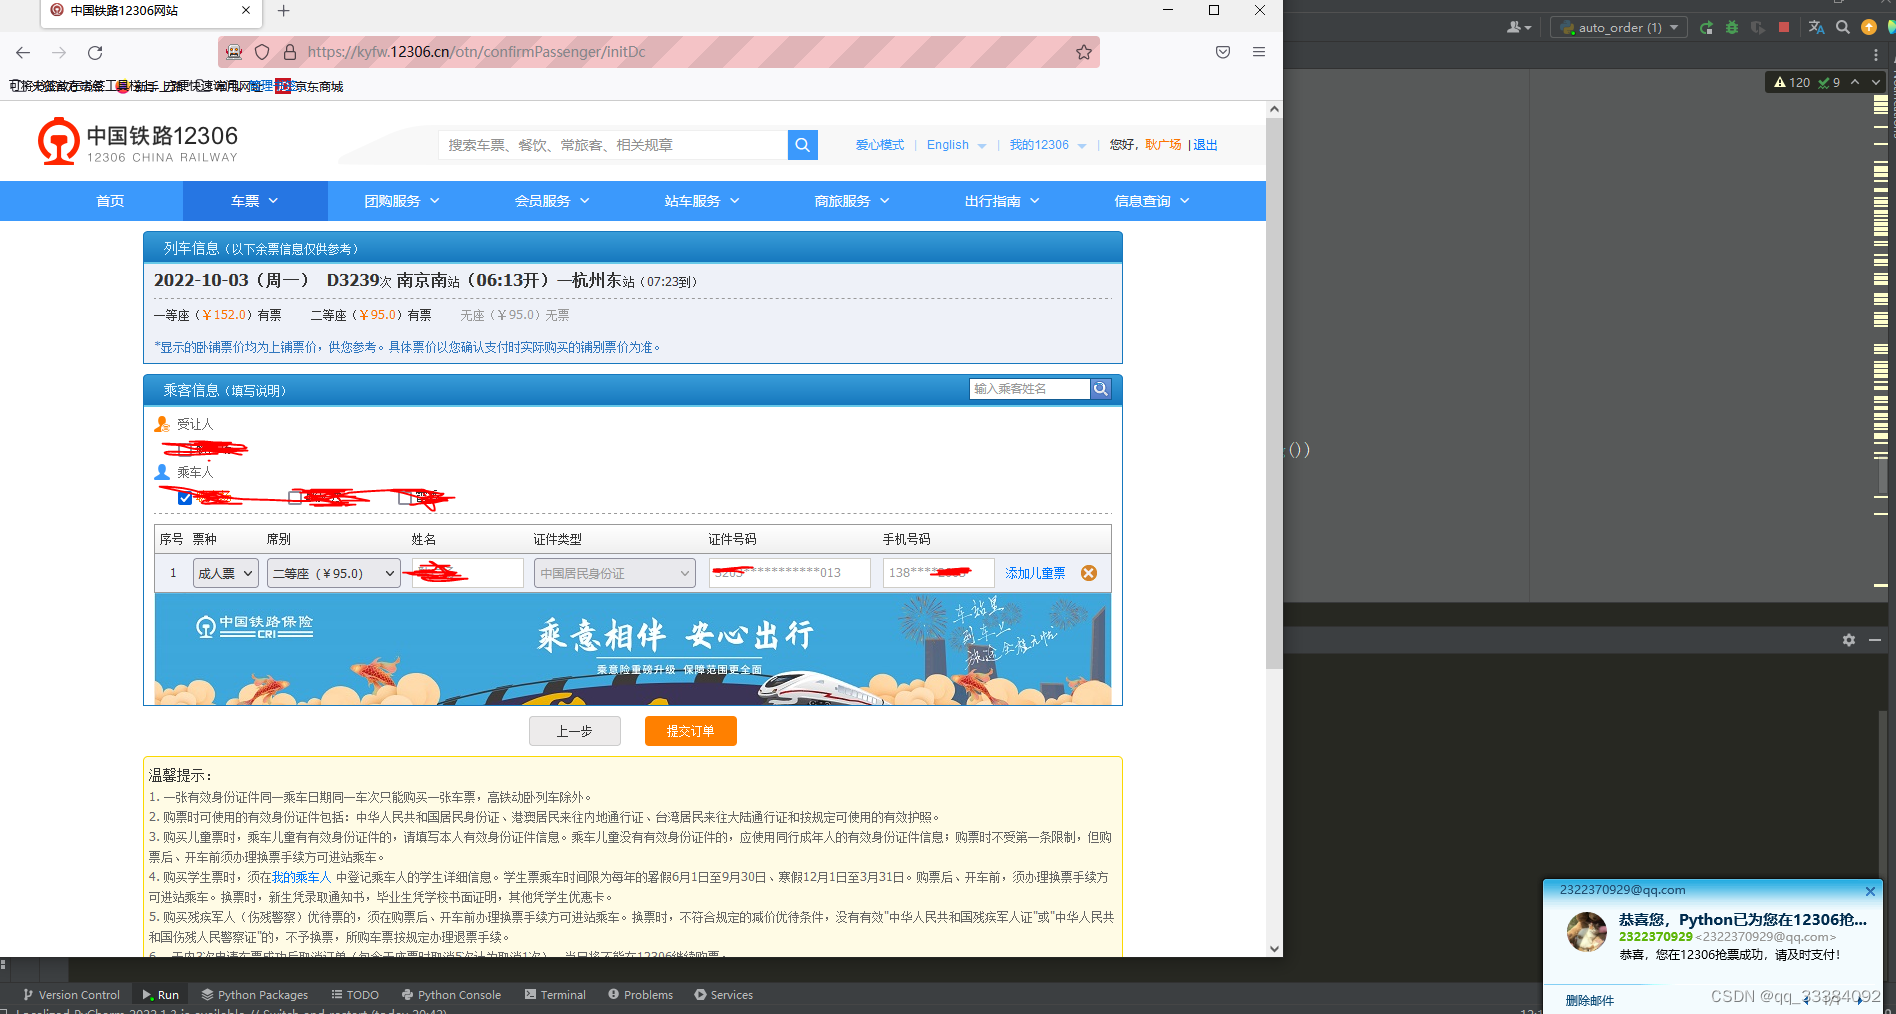The image size is (1896, 1014).
Task: Open the Python Console tool tab
Action: [451, 995]
